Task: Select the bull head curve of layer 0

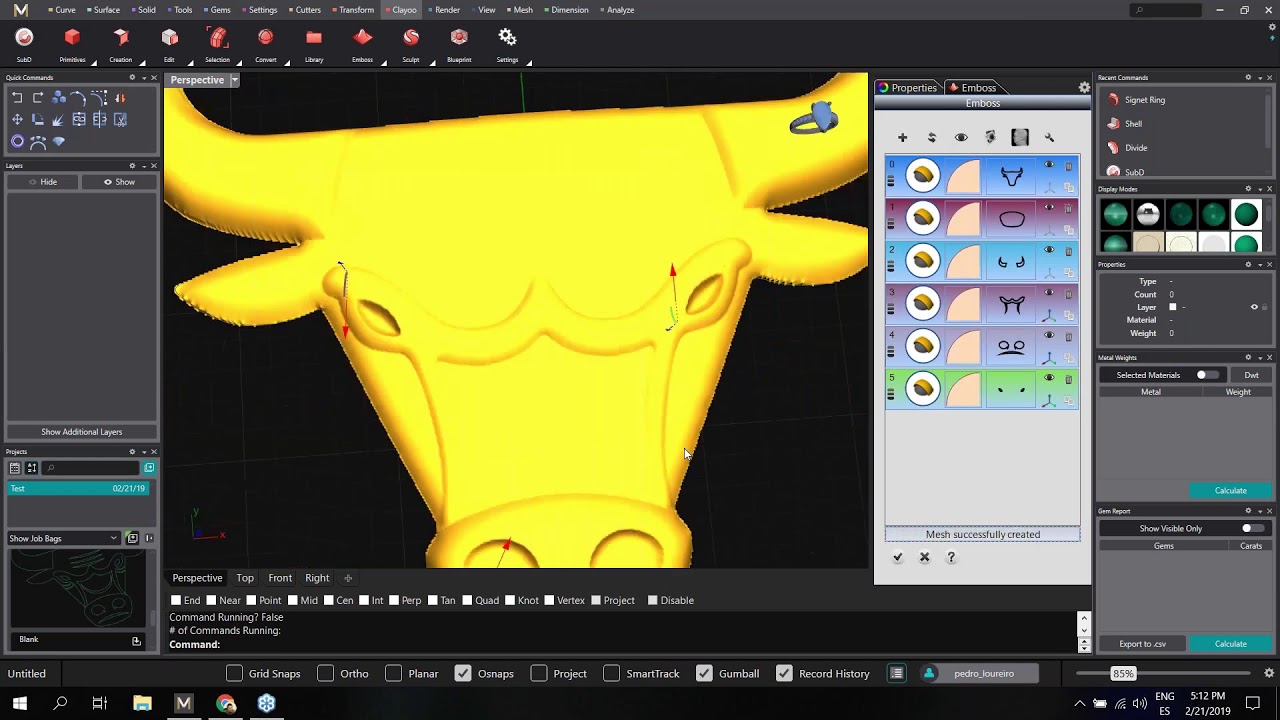Action: [1011, 177]
